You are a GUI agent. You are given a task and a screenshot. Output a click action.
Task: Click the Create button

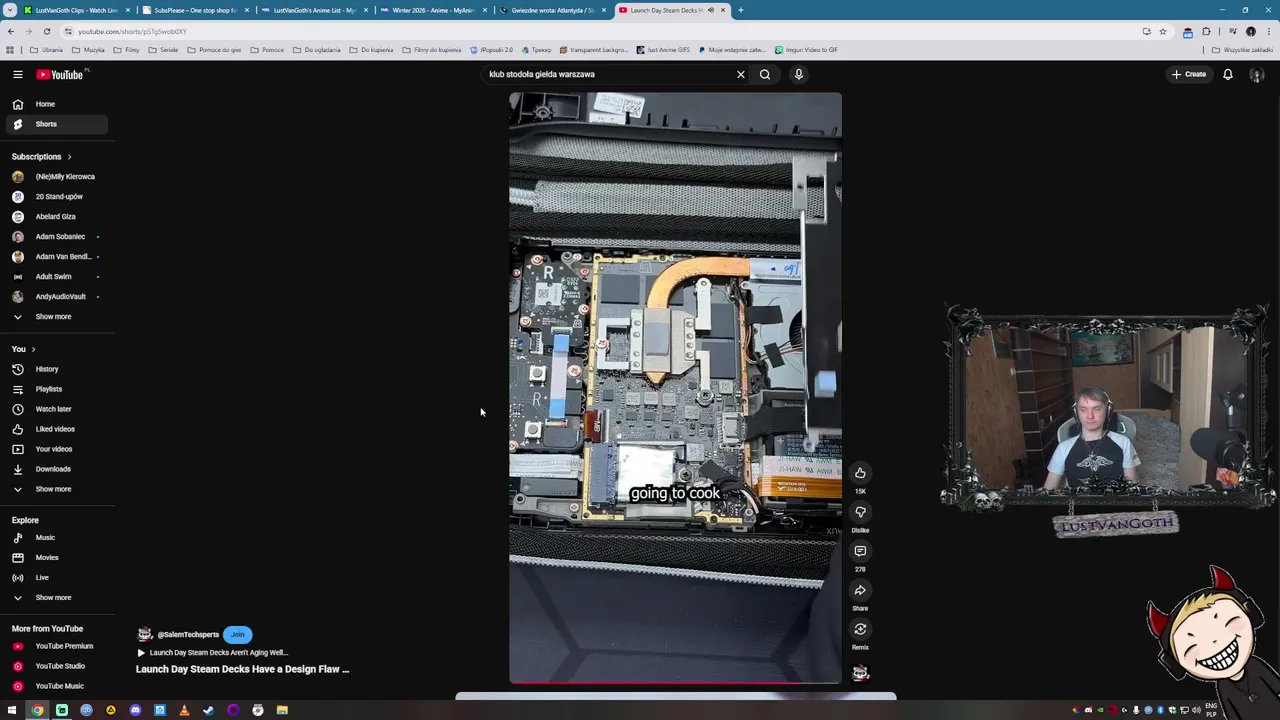tap(1190, 74)
